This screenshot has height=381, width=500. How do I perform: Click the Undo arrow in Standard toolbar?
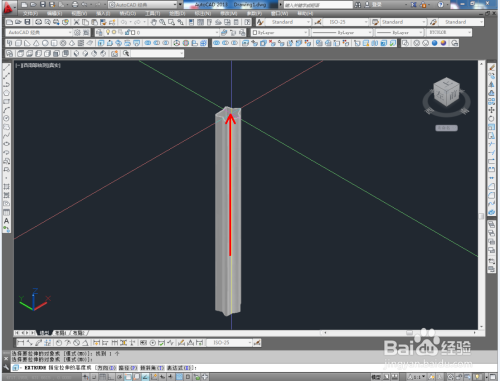click(x=124, y=22)
